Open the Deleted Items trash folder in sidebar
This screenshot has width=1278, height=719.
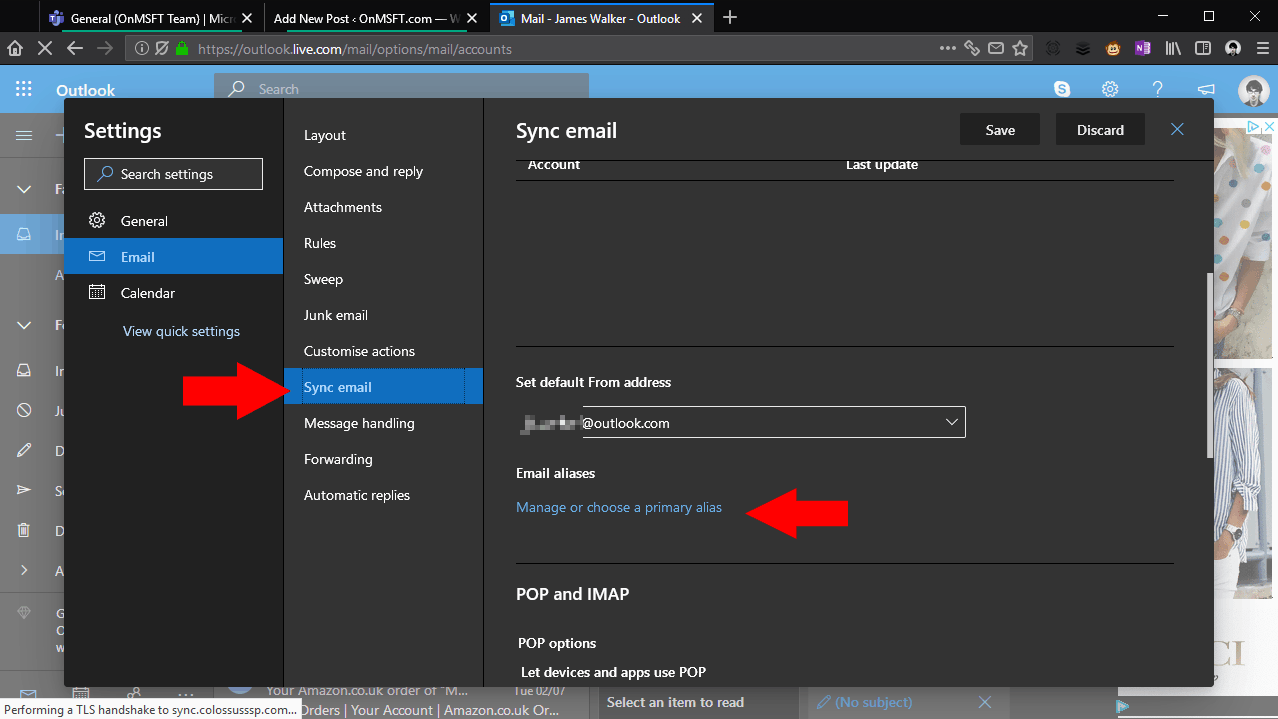(x=24, y=530)
